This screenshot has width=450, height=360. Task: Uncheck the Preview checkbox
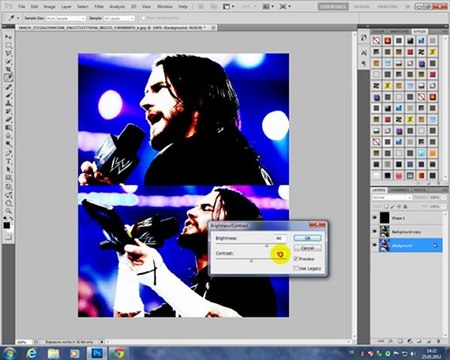tap(295, 259)
